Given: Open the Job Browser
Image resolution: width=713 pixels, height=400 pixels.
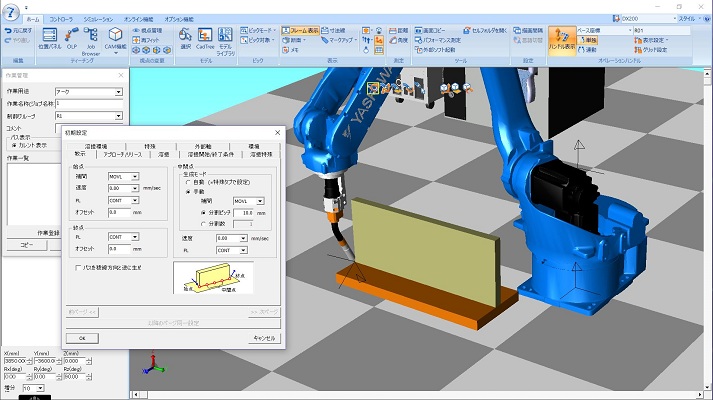Looking at the screenshot, I should point(92,39).
